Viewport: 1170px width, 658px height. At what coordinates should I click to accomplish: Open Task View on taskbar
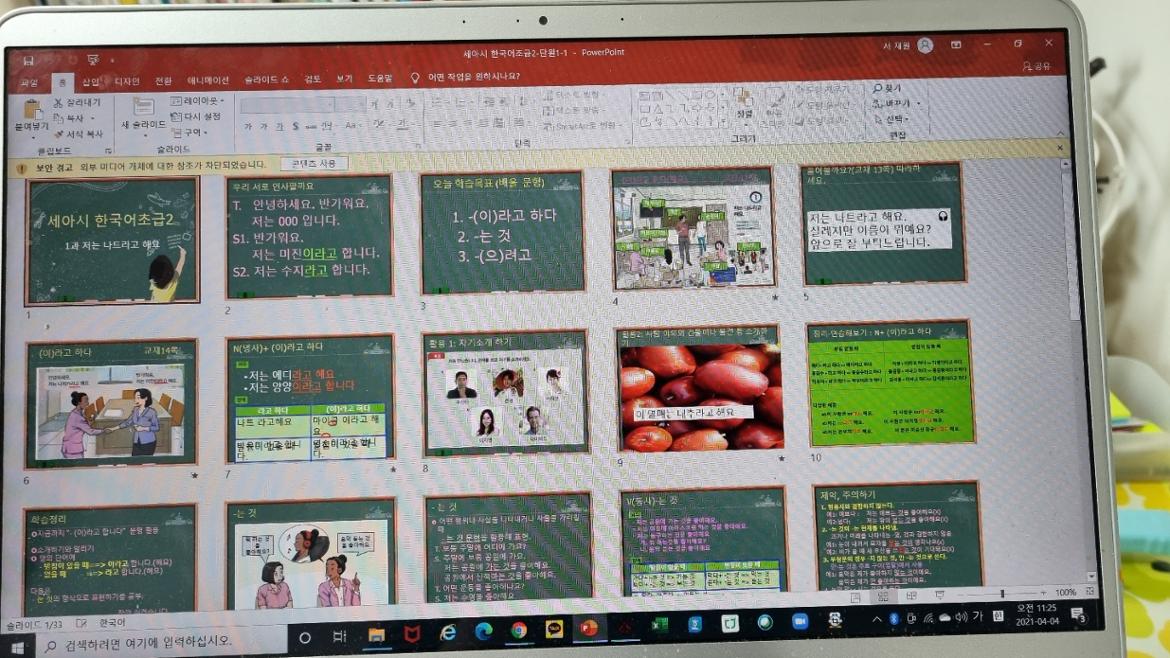pyautogui.click(x=340, y=636)
